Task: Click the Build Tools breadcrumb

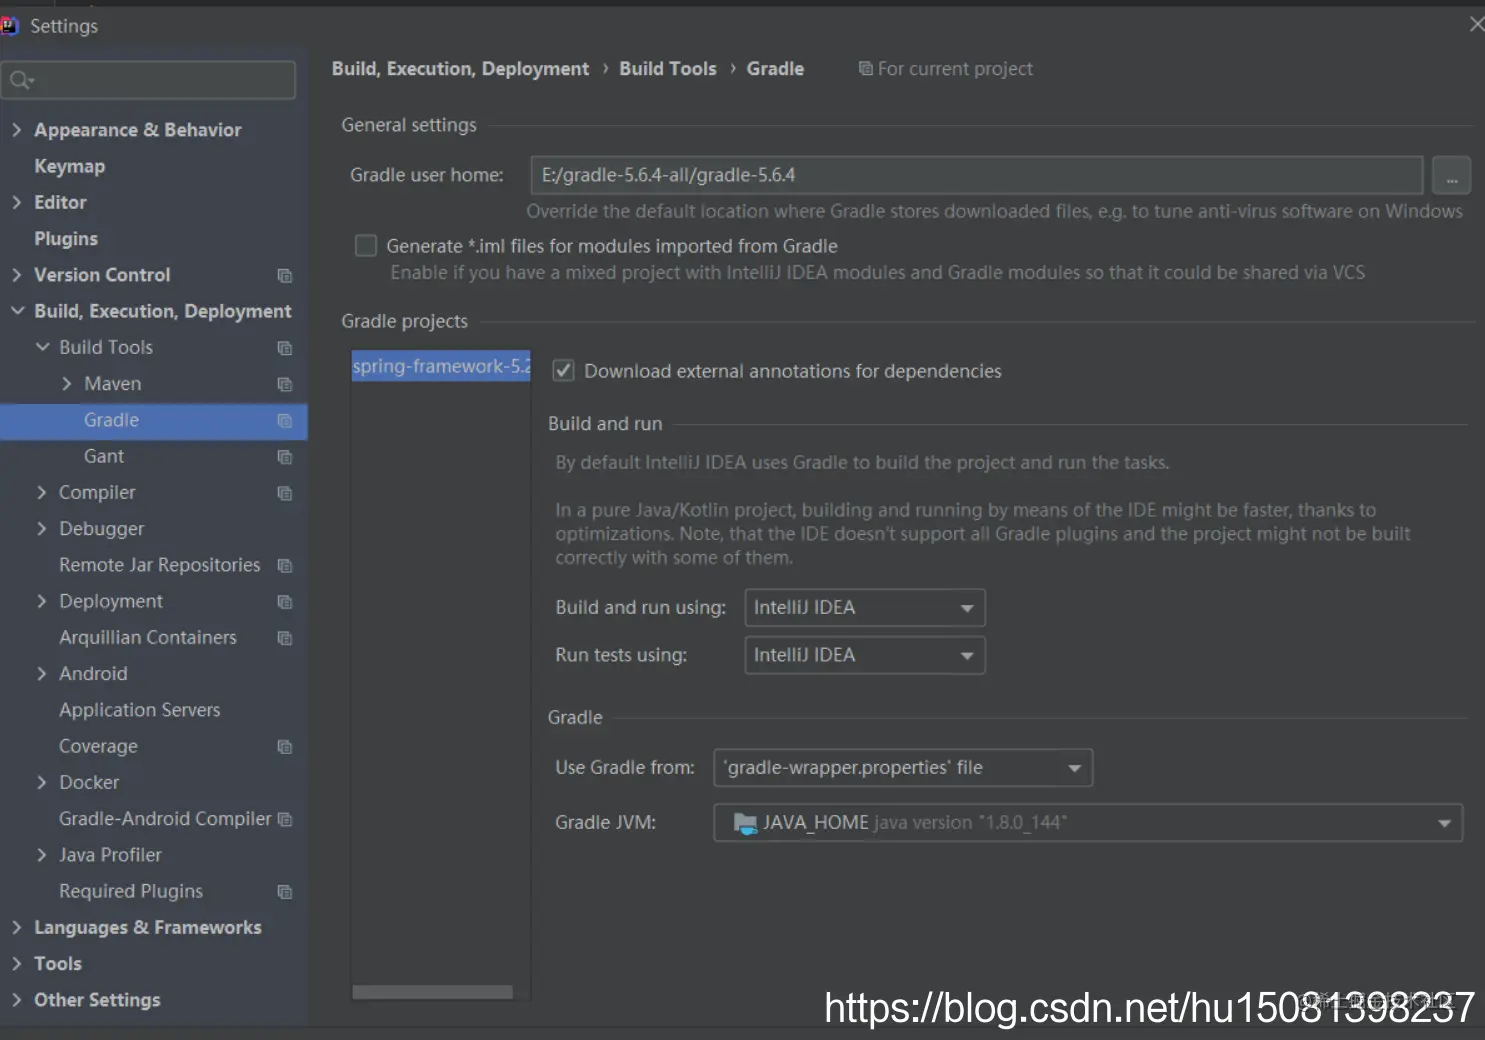Action: (x=668, y=69)
